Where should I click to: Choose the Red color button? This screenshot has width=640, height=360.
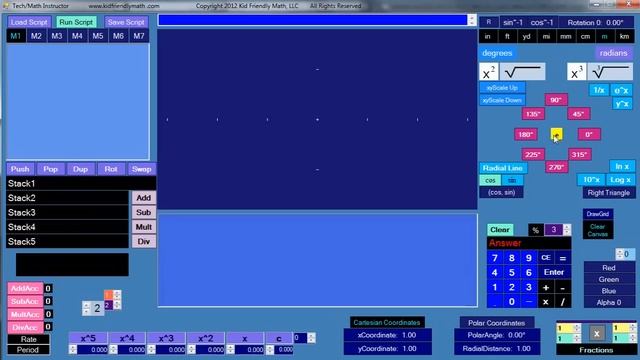pyautogui.click(x=609, y=268)
